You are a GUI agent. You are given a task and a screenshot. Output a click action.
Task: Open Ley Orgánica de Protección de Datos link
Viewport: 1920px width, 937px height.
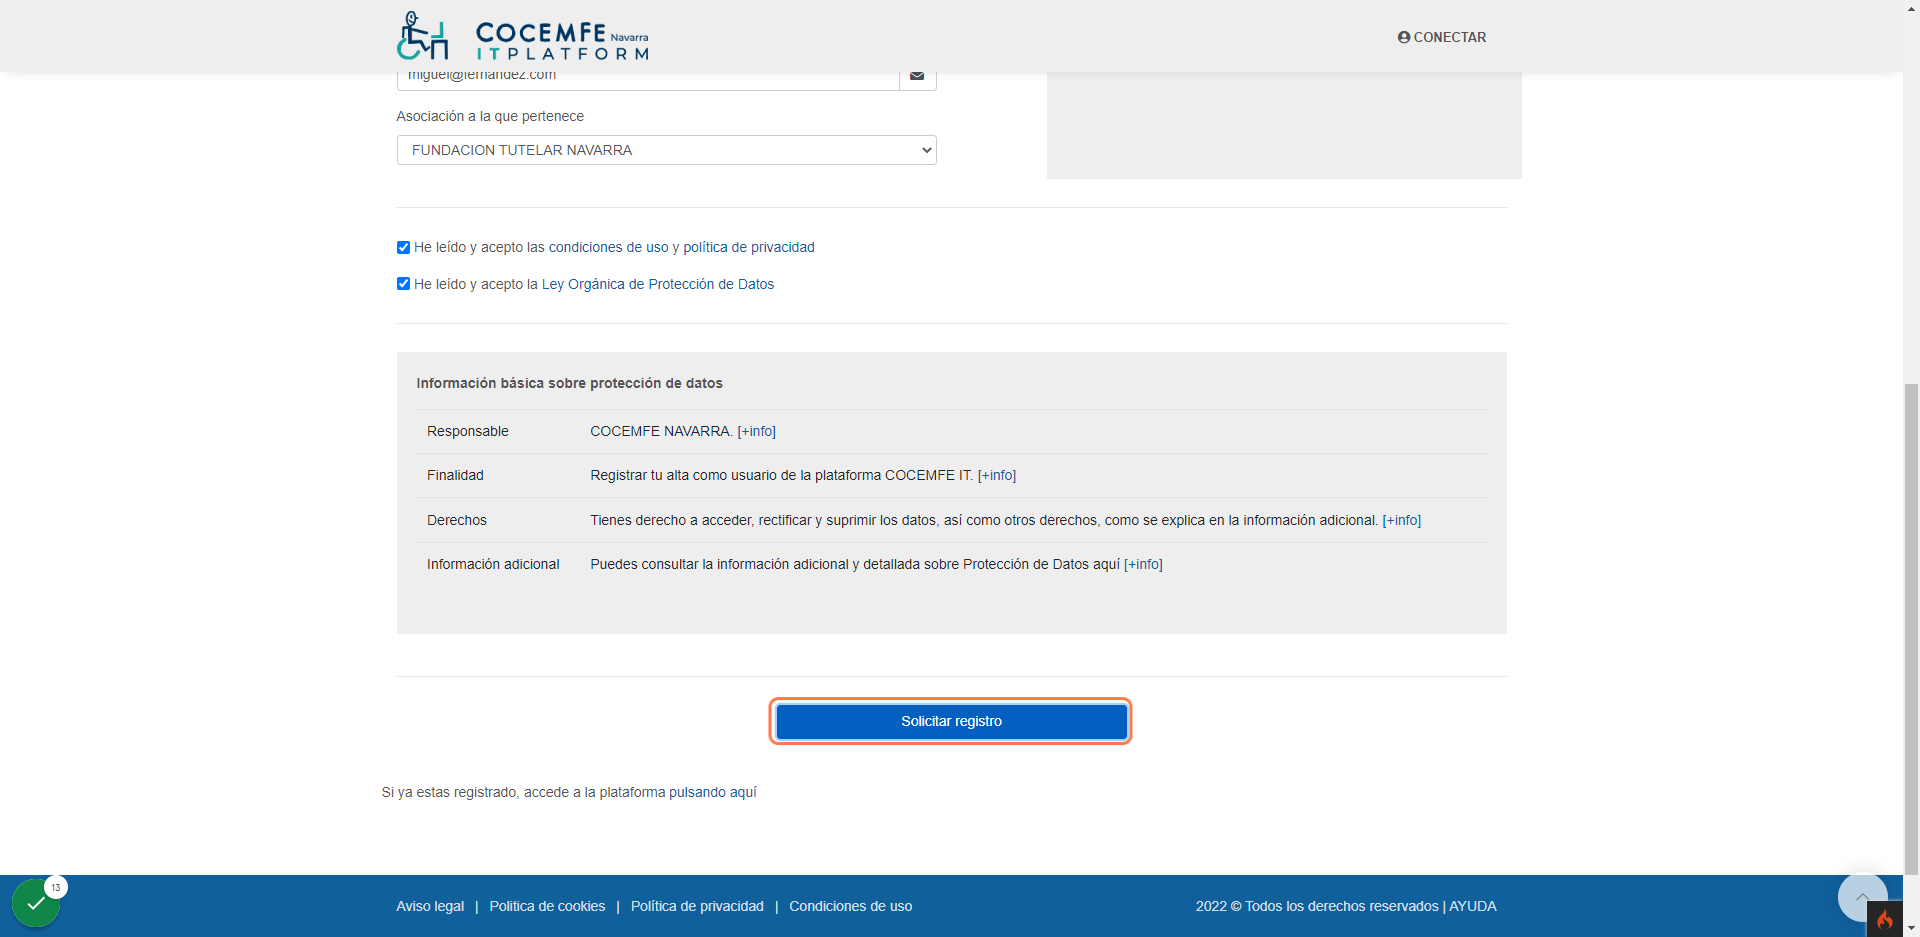tap(658, 284)
